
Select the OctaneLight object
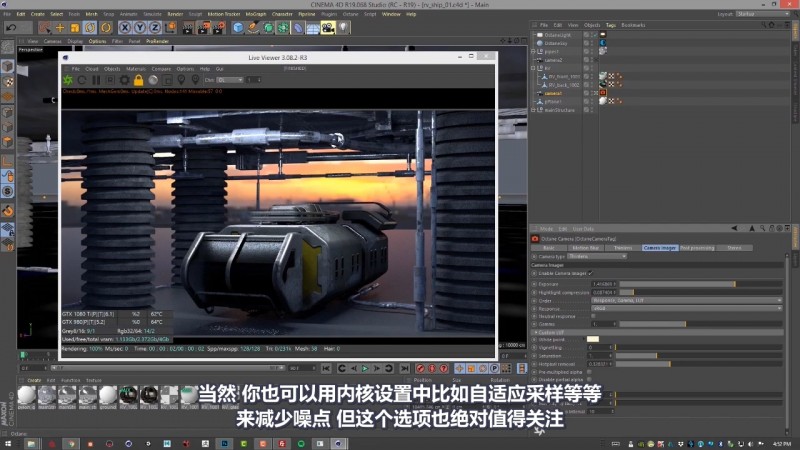click(x=557, y=35)
